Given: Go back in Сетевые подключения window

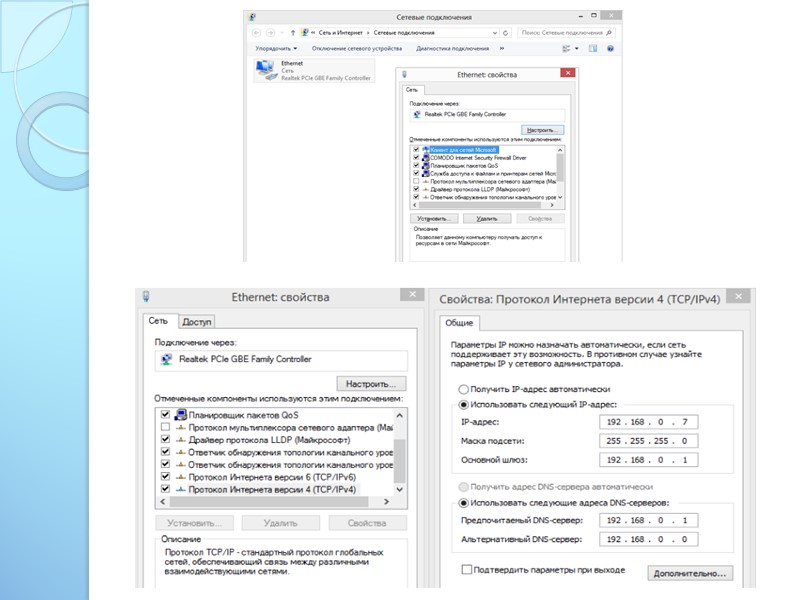Looking at the screenshot, I should coord(256,33).
